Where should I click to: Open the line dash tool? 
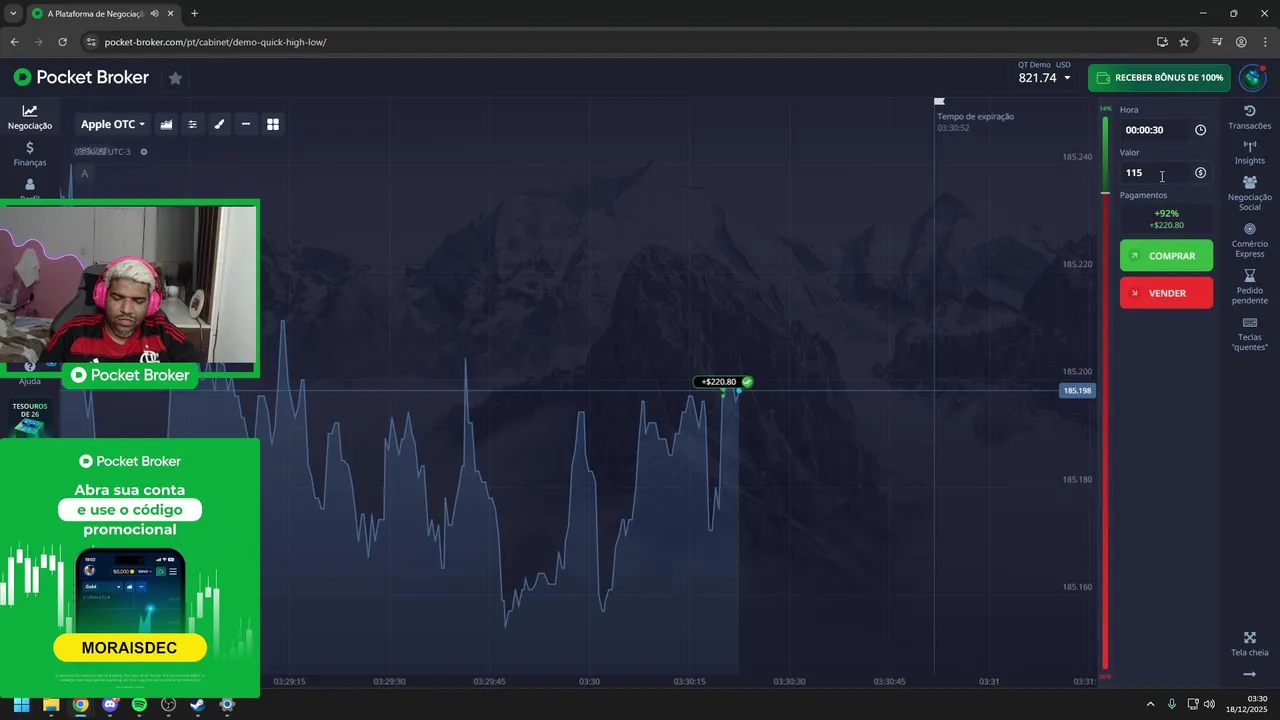point(246,124)
